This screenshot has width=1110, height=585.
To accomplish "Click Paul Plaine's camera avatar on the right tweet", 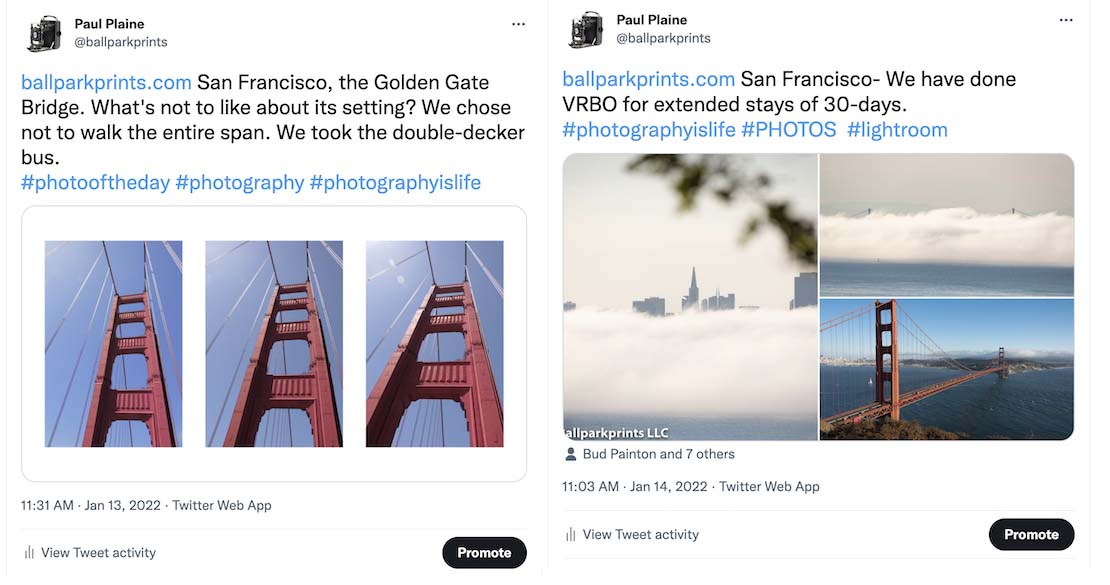I will [x=586, y=30].
